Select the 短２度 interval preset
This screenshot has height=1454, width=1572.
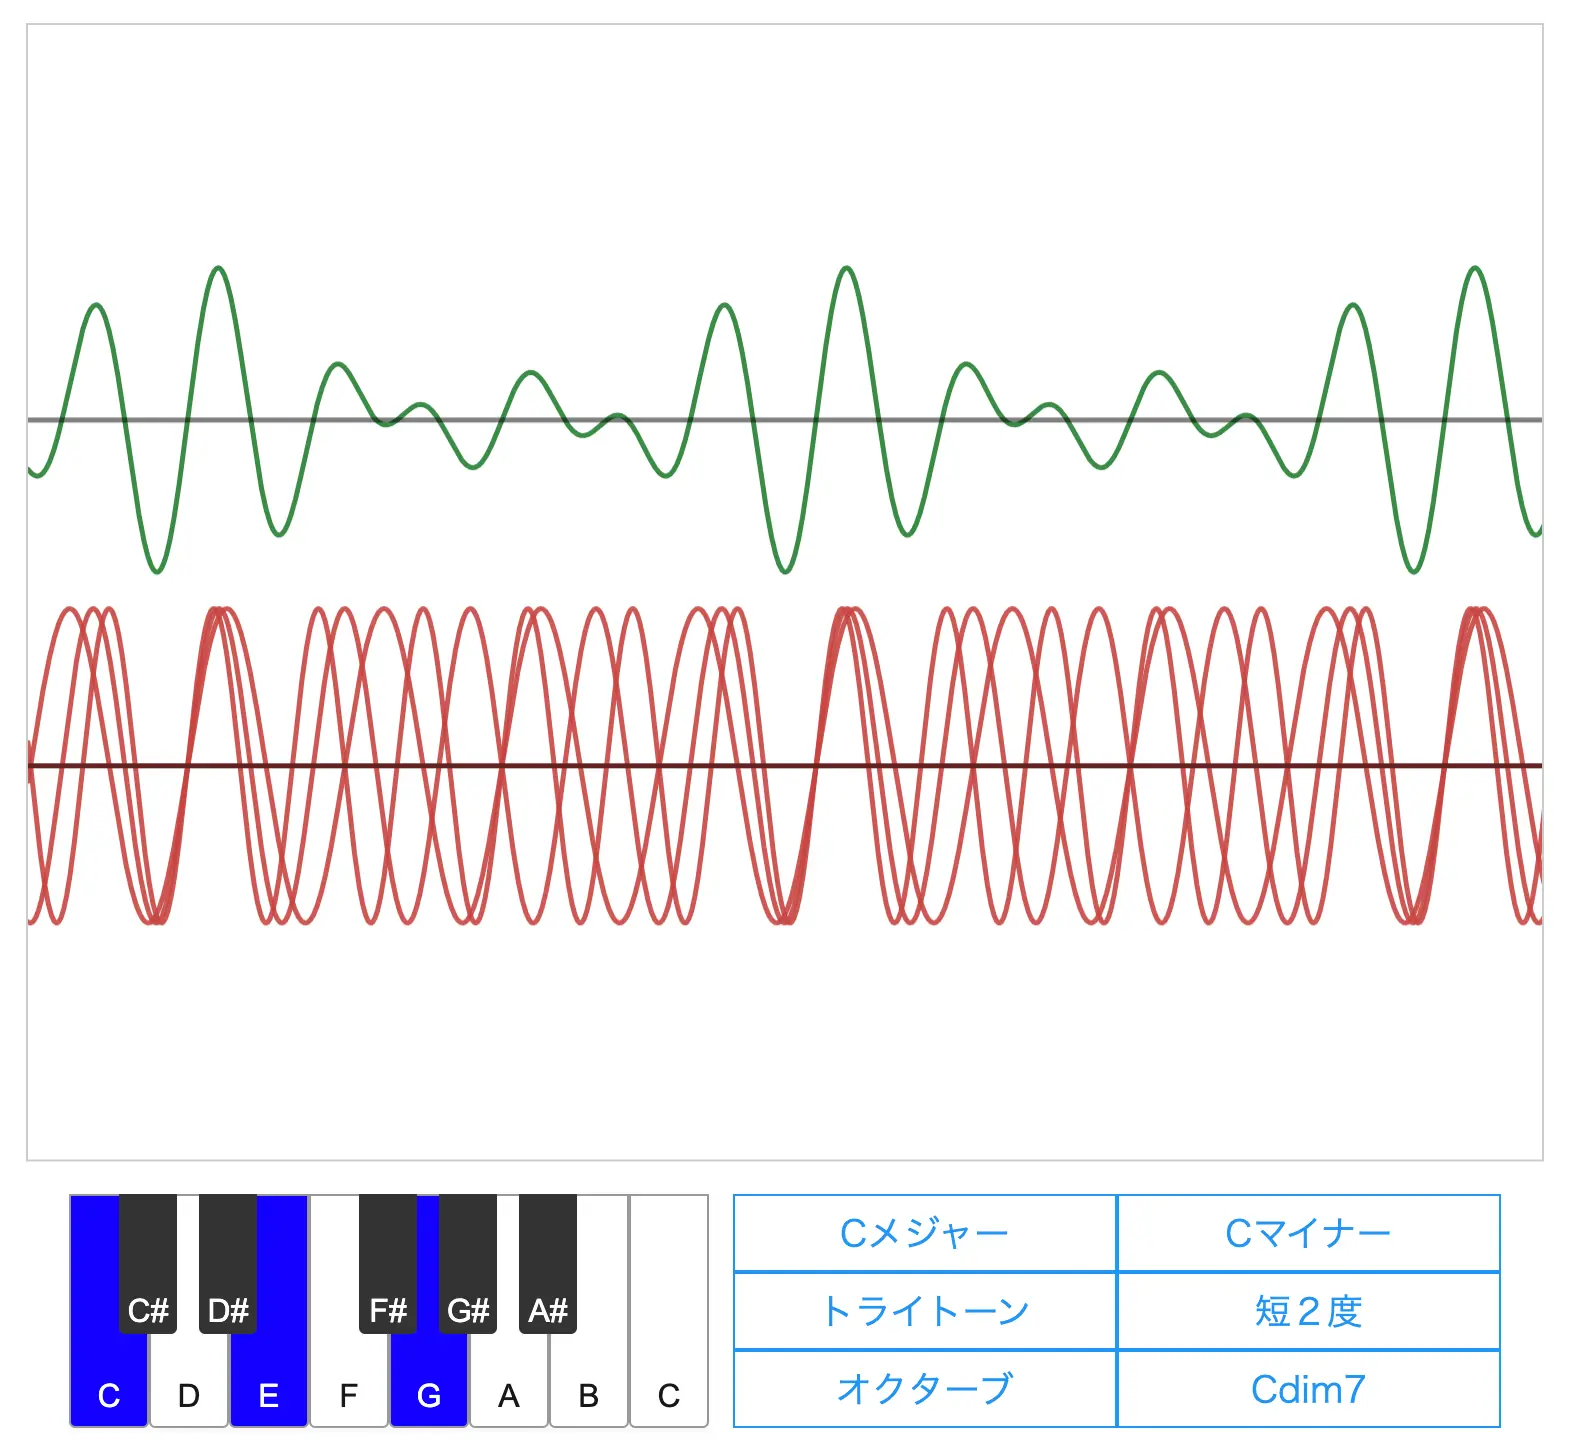click(x=1309, y=1311)
